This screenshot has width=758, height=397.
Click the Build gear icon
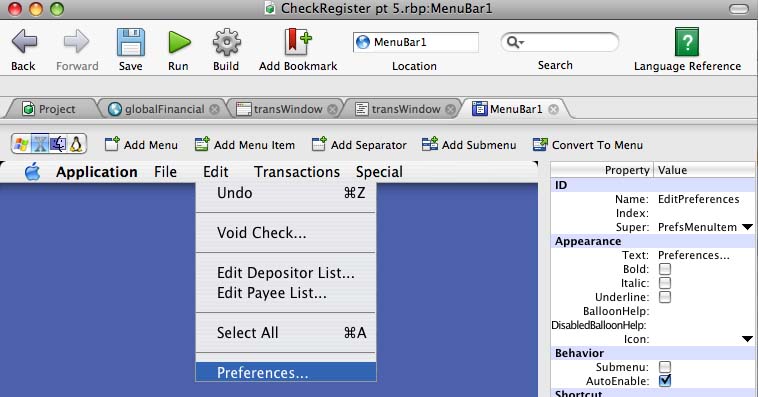coord(226,43)
